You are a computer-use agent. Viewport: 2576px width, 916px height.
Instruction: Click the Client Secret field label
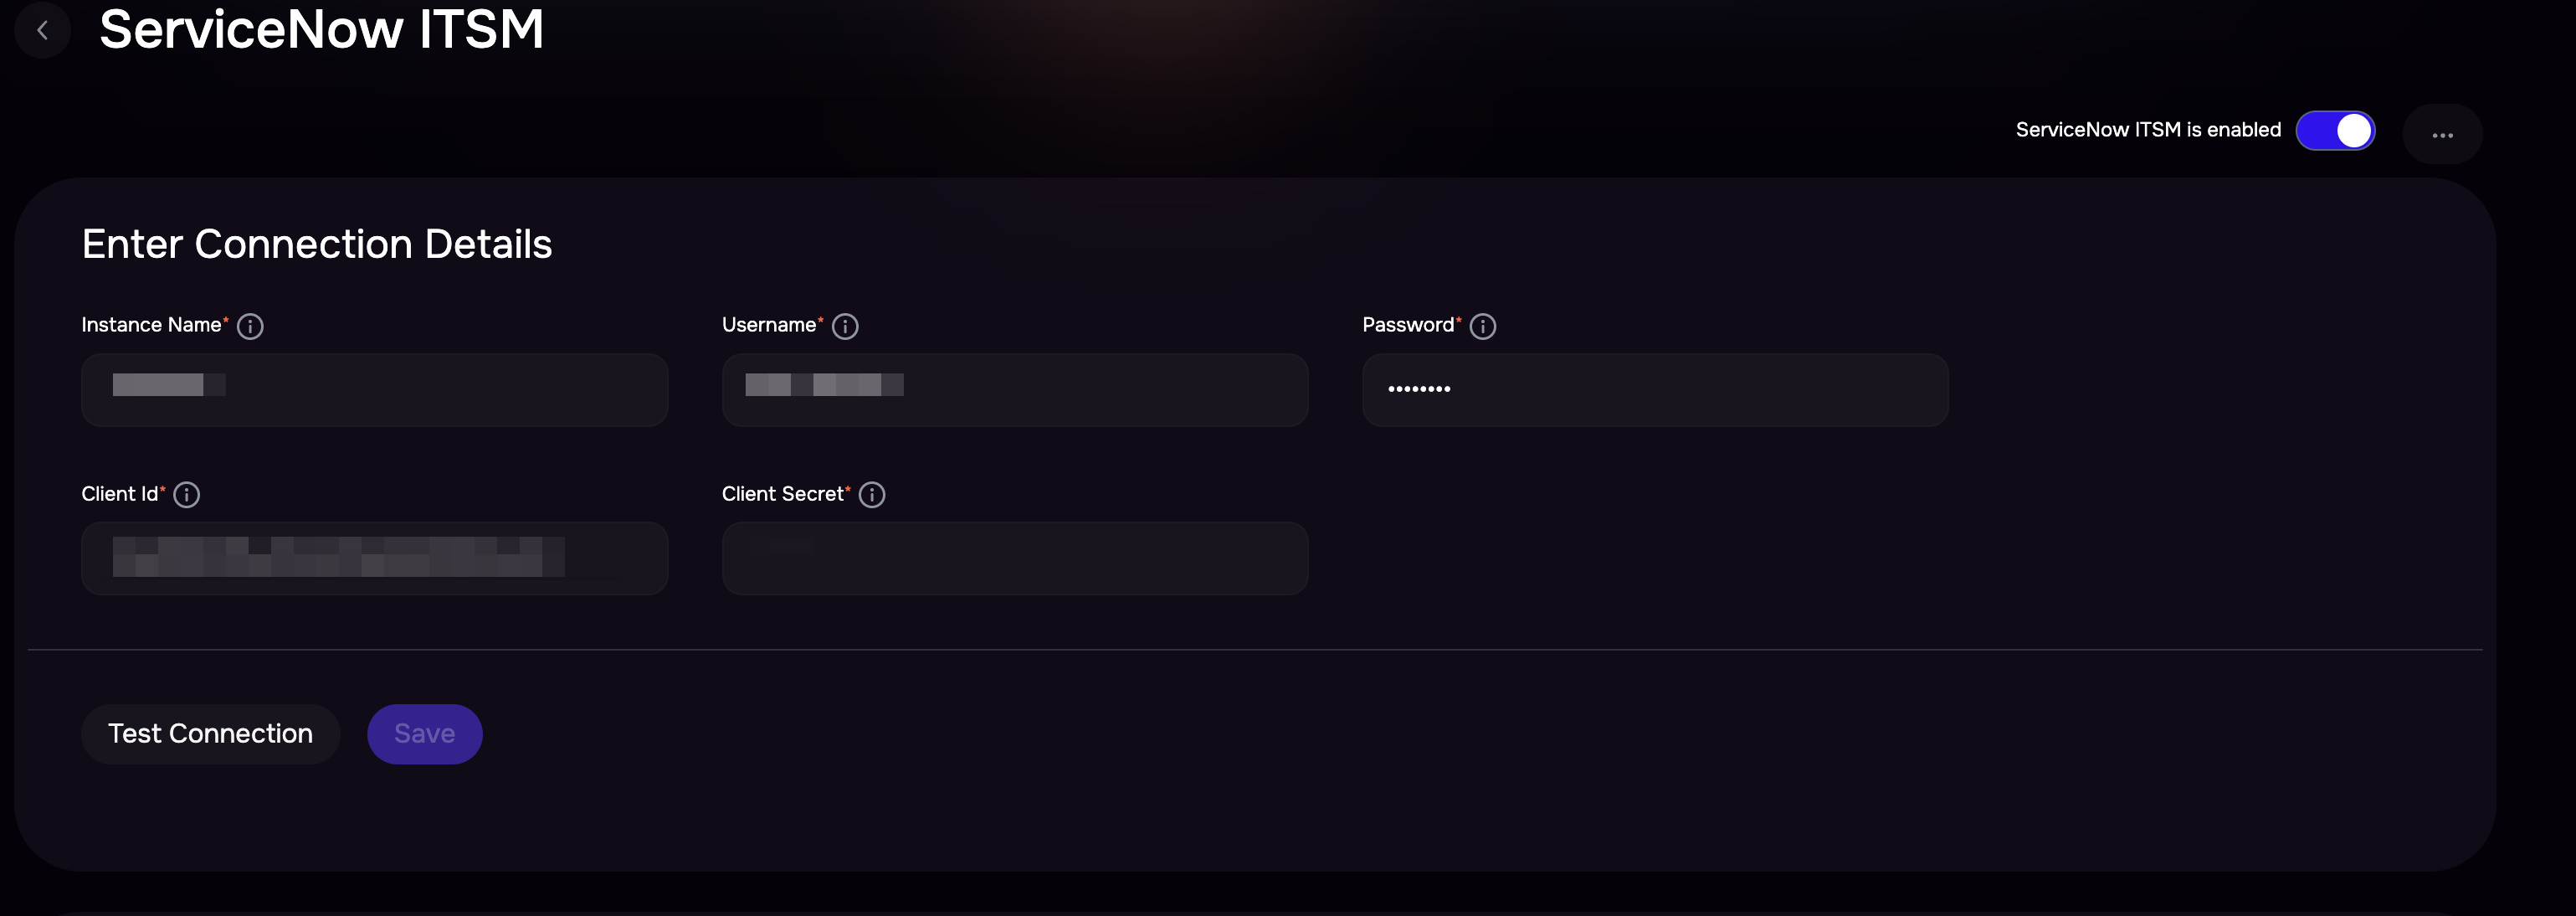click(x=783, y=494)
